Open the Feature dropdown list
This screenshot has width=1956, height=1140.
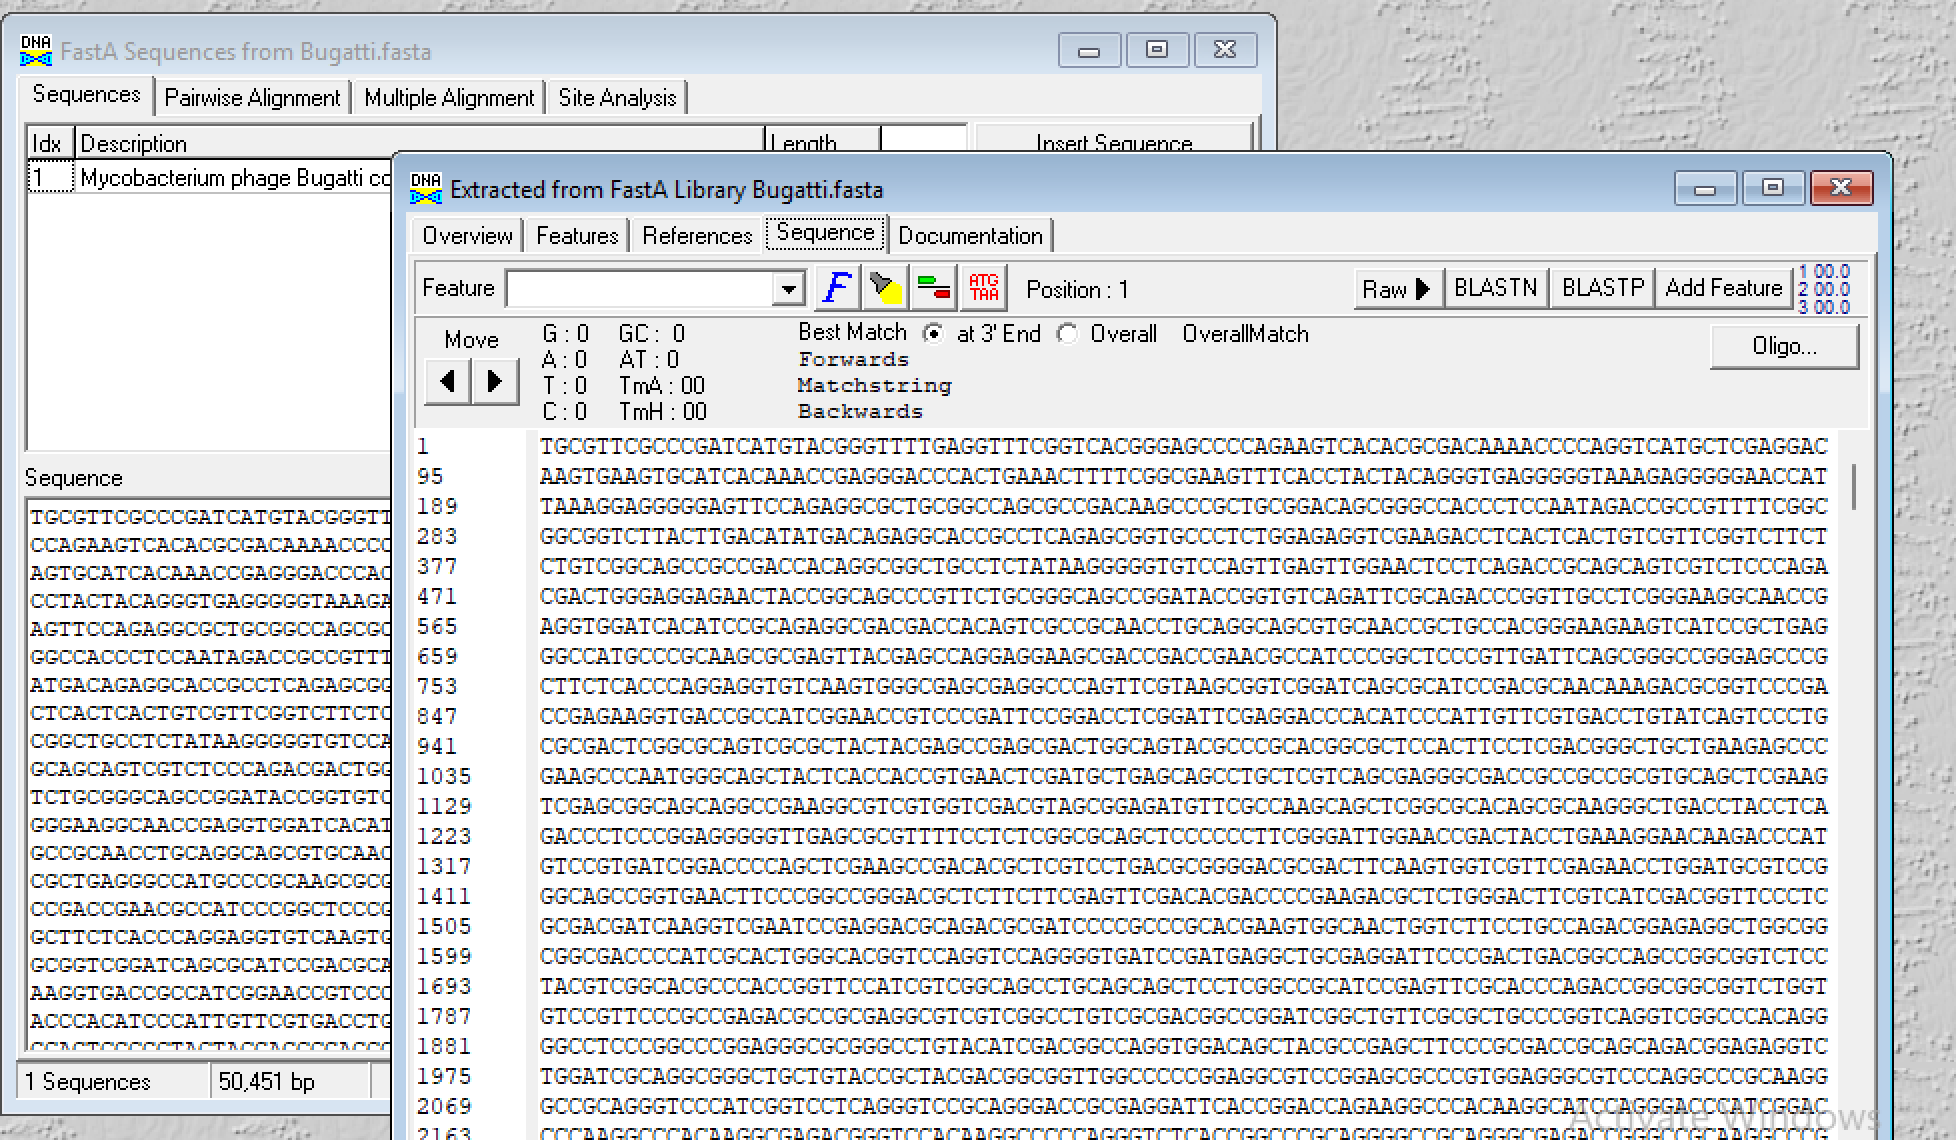pos(789,289)
